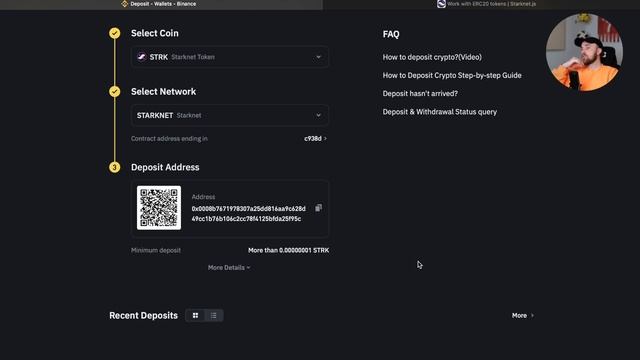
Task: Copy the deposit address with copy icon
Action: pyautogui.click(x=318, y=208)
